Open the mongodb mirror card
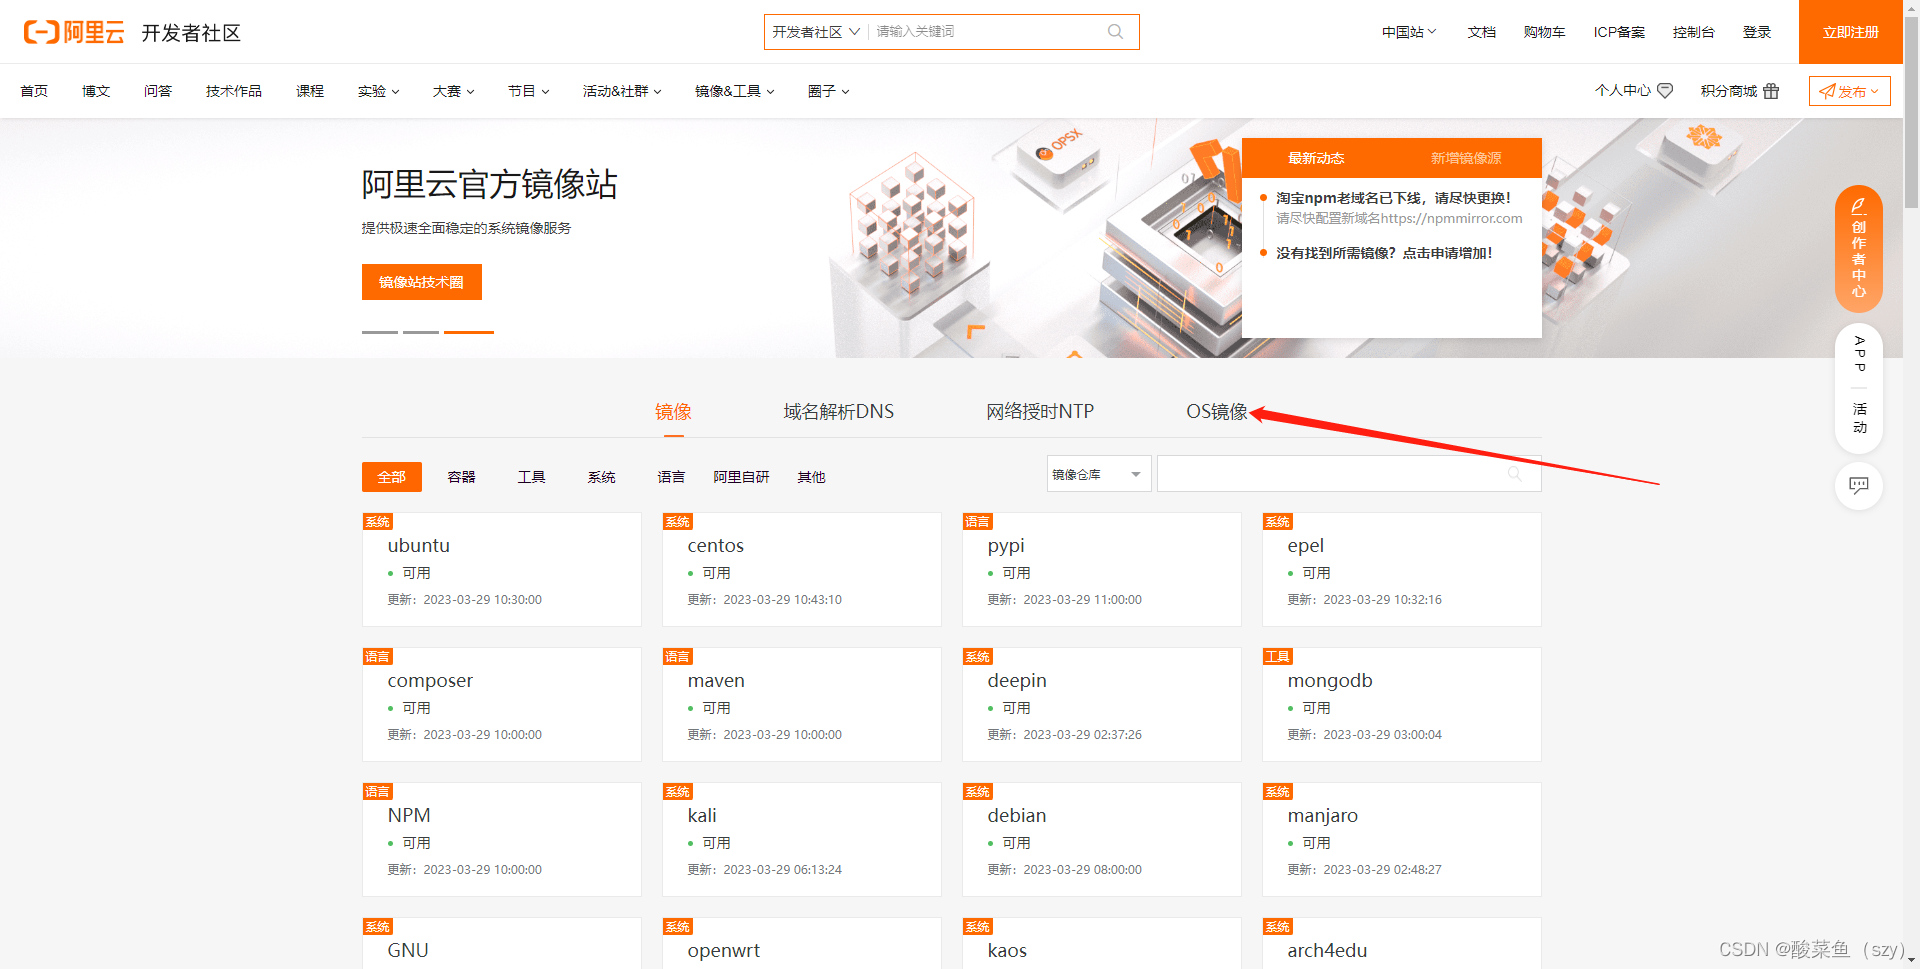Viewport: 1920px width, 969px height. [1402, 705]
